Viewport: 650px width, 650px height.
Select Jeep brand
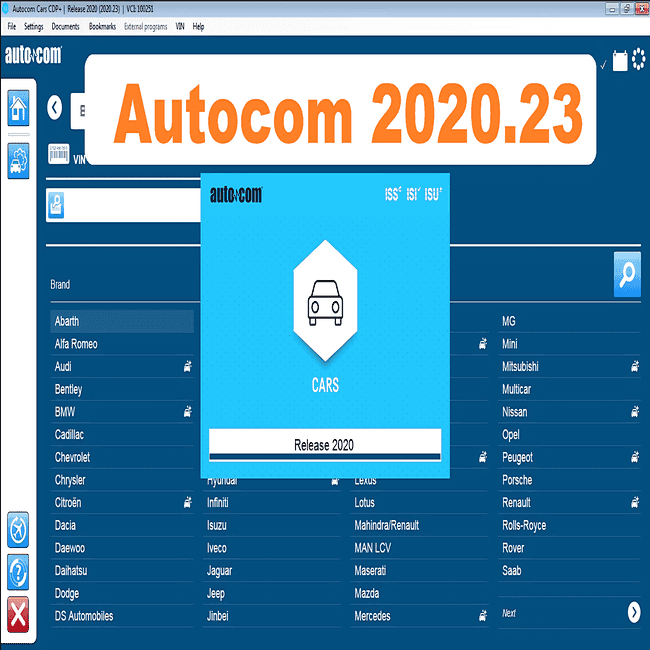tap(272, 593)
